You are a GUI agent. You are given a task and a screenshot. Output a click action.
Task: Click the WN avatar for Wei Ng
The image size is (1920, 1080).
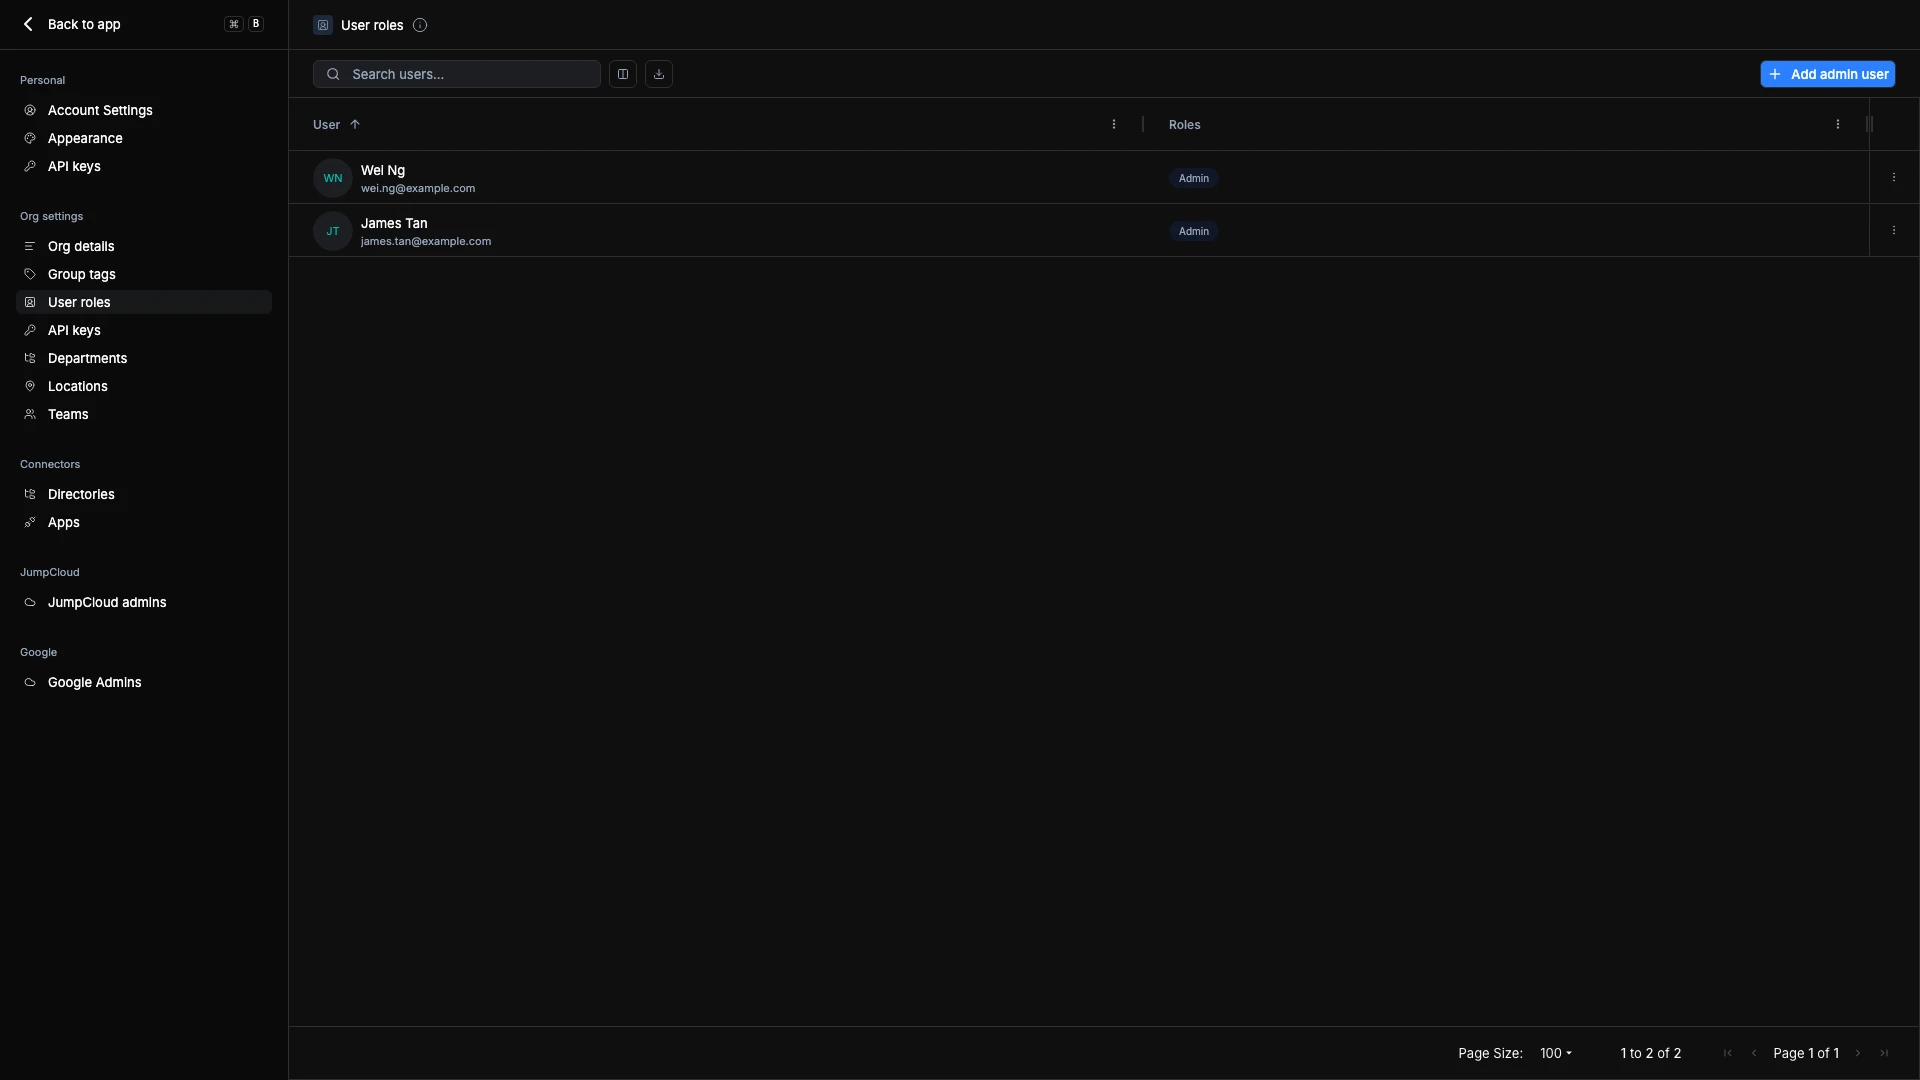tap(332, 178)
